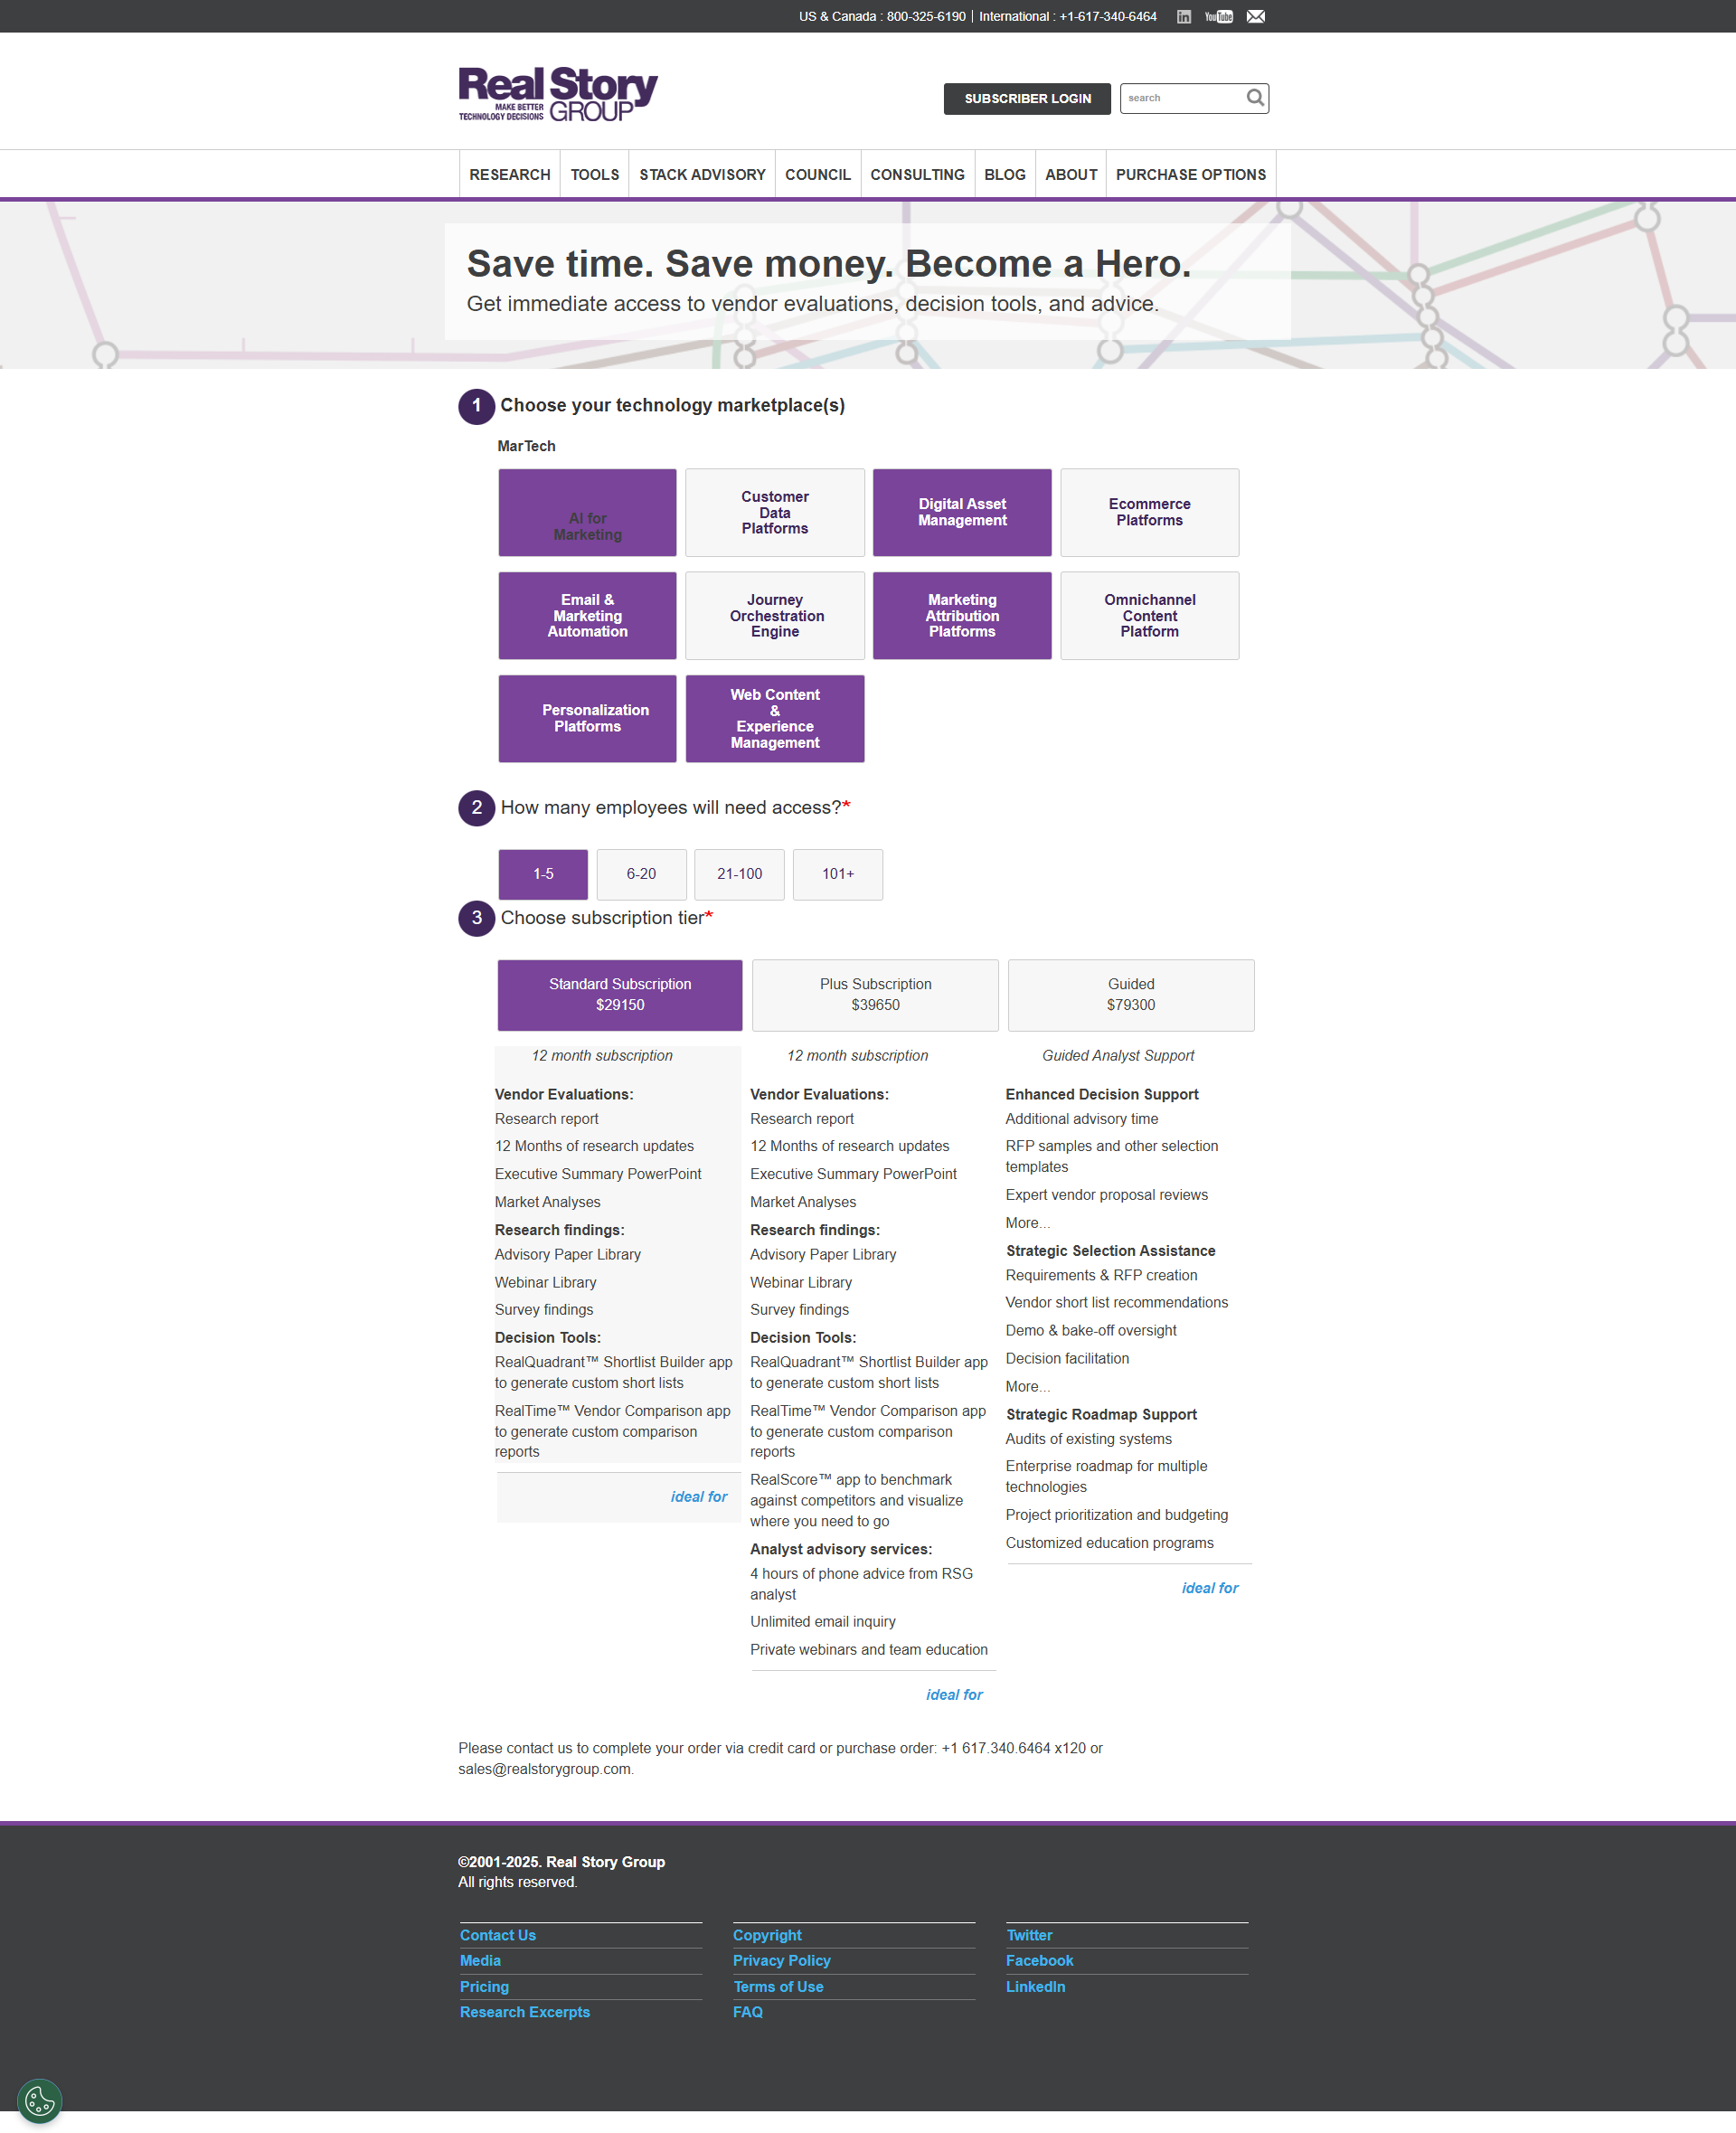
Task: Click the Real Story Group logo
Action: [558, 93]
